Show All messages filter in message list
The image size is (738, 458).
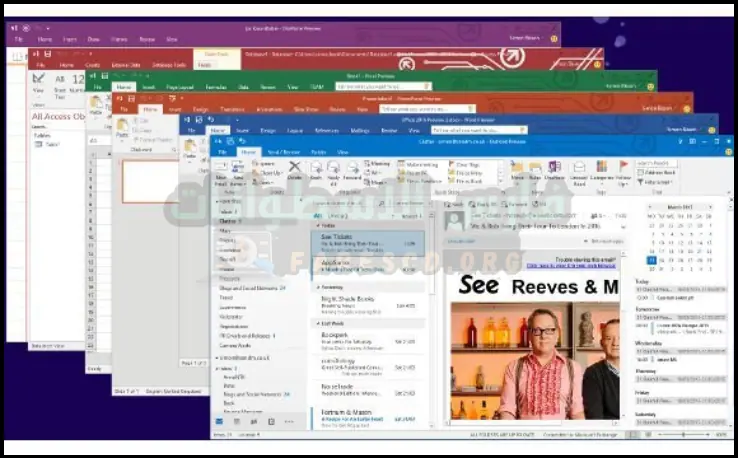pyautogui.click(x=318, y=216)
